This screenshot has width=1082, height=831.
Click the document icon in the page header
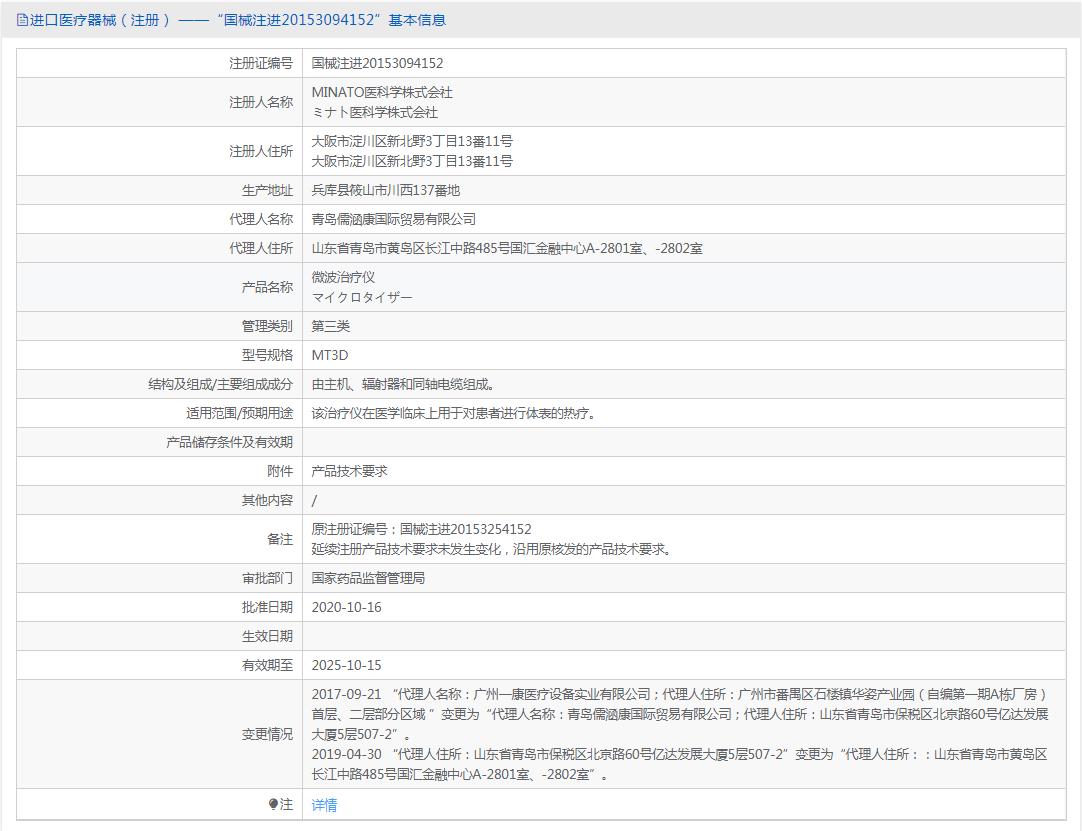tap(22, 20)
